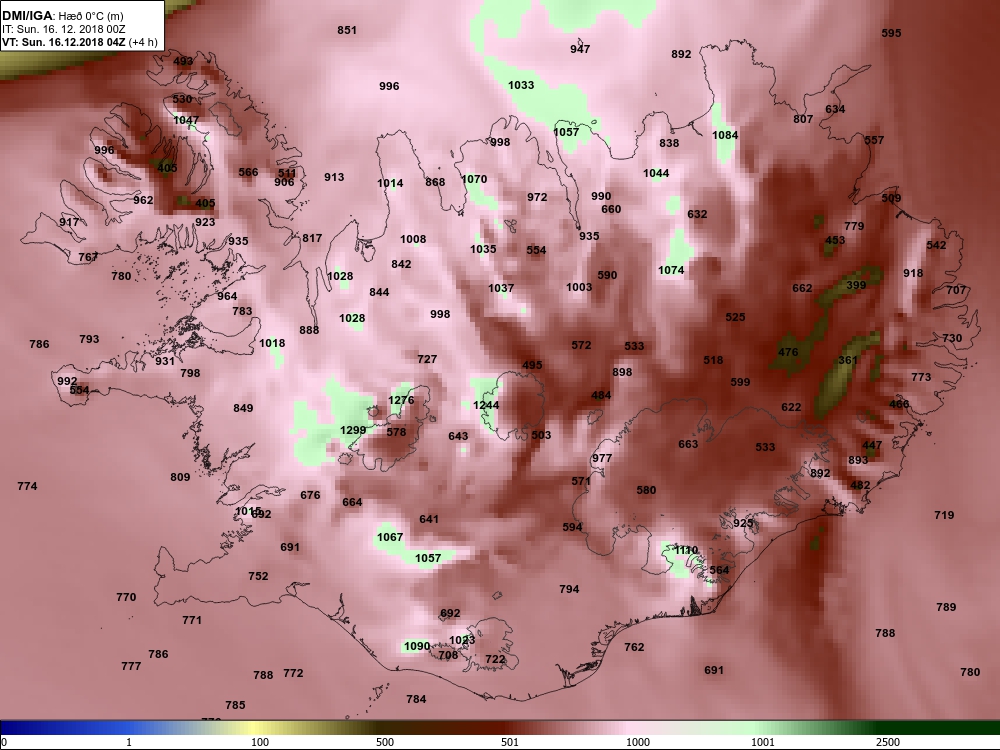Click the 727 height value
Screen dimensions: 1000x750
(427, 359)
